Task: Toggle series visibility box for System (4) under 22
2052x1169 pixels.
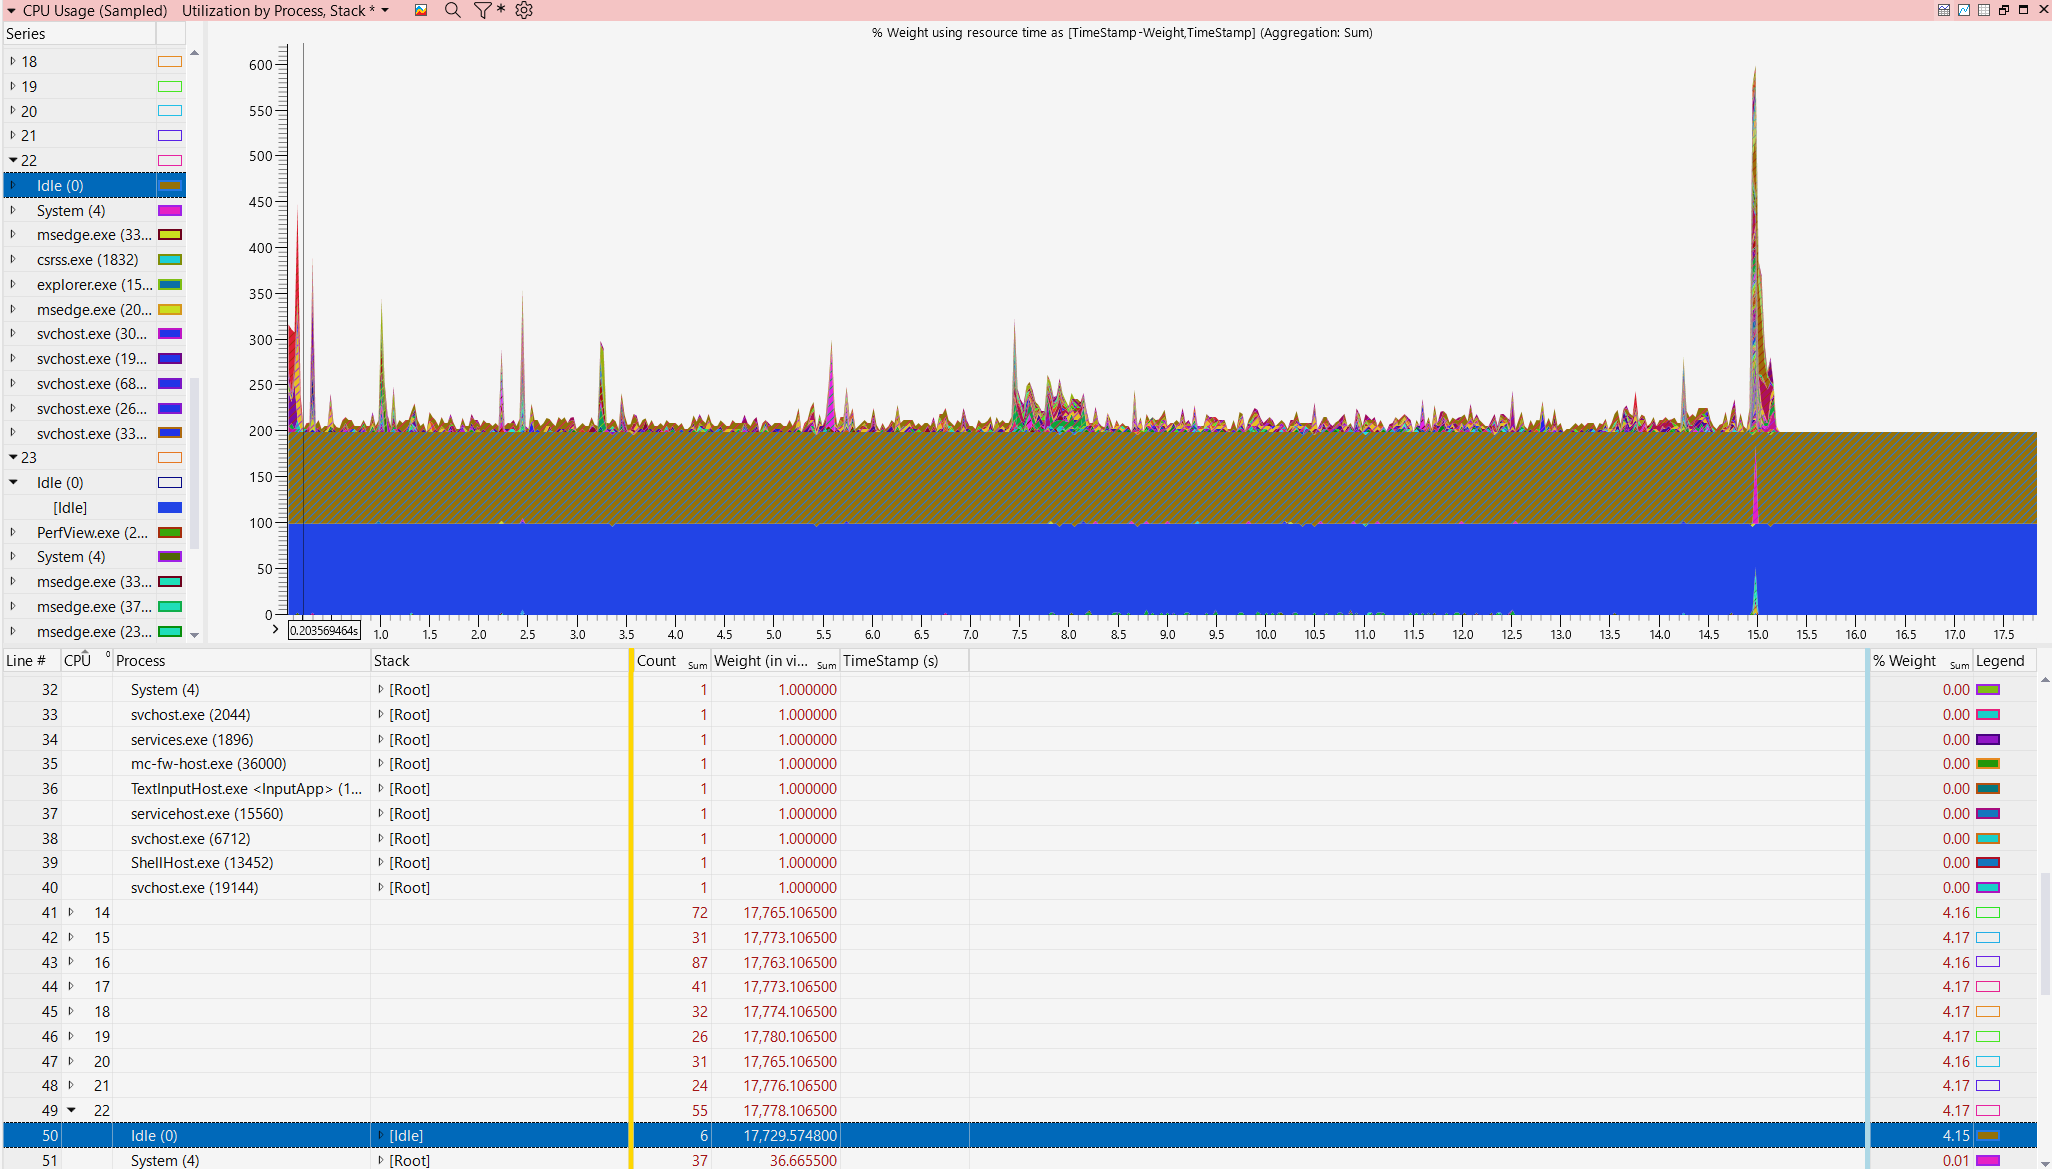Action: coord(170,211)
